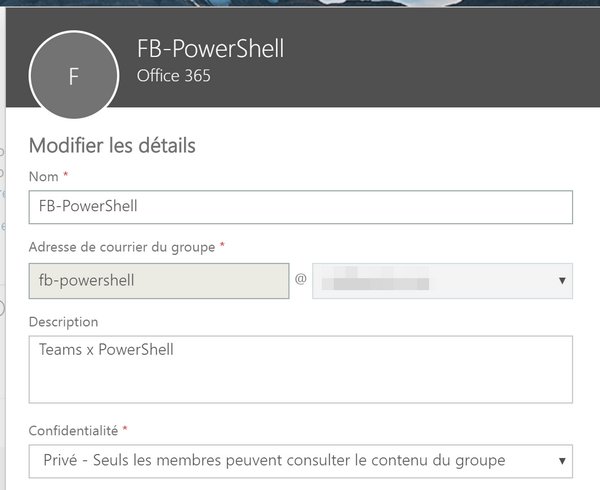
Task: Click the group avatar circle showing F
Action: (x=73, y=77)
